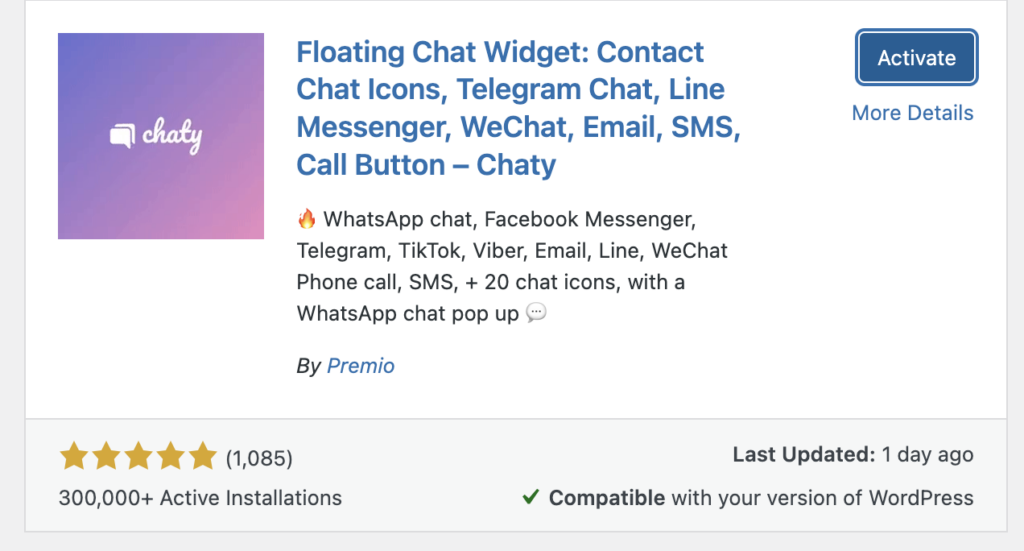Visit the Premio author link
The width and height of the screenshot is (1024, 551).
coord(360,366)
